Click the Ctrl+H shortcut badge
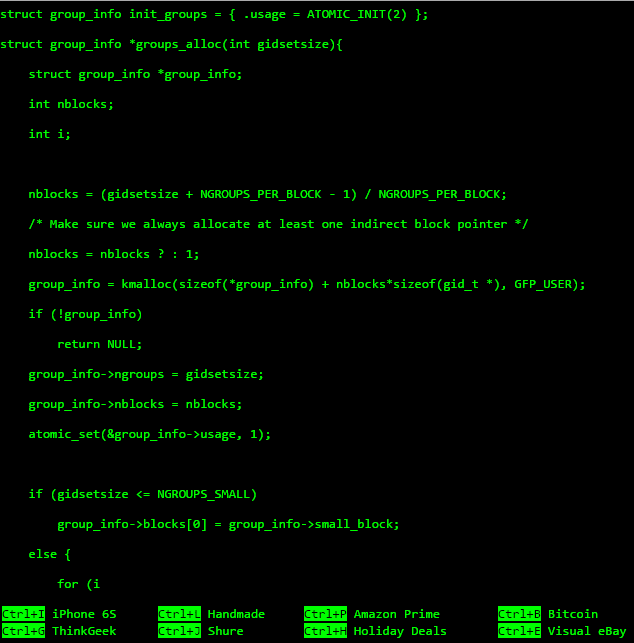 point(326,631)
